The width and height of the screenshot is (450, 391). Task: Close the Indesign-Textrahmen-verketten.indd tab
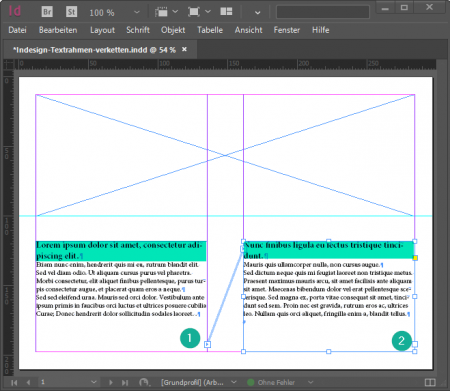coord(184,49)
